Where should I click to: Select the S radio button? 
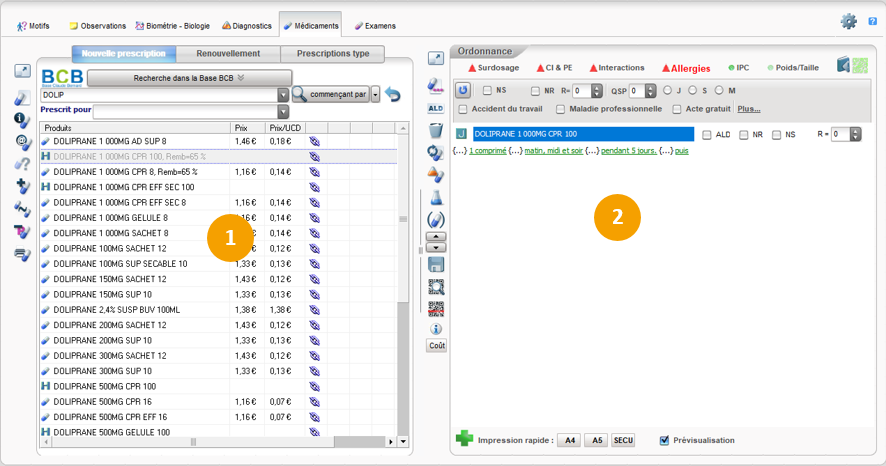tap(693, 90)
